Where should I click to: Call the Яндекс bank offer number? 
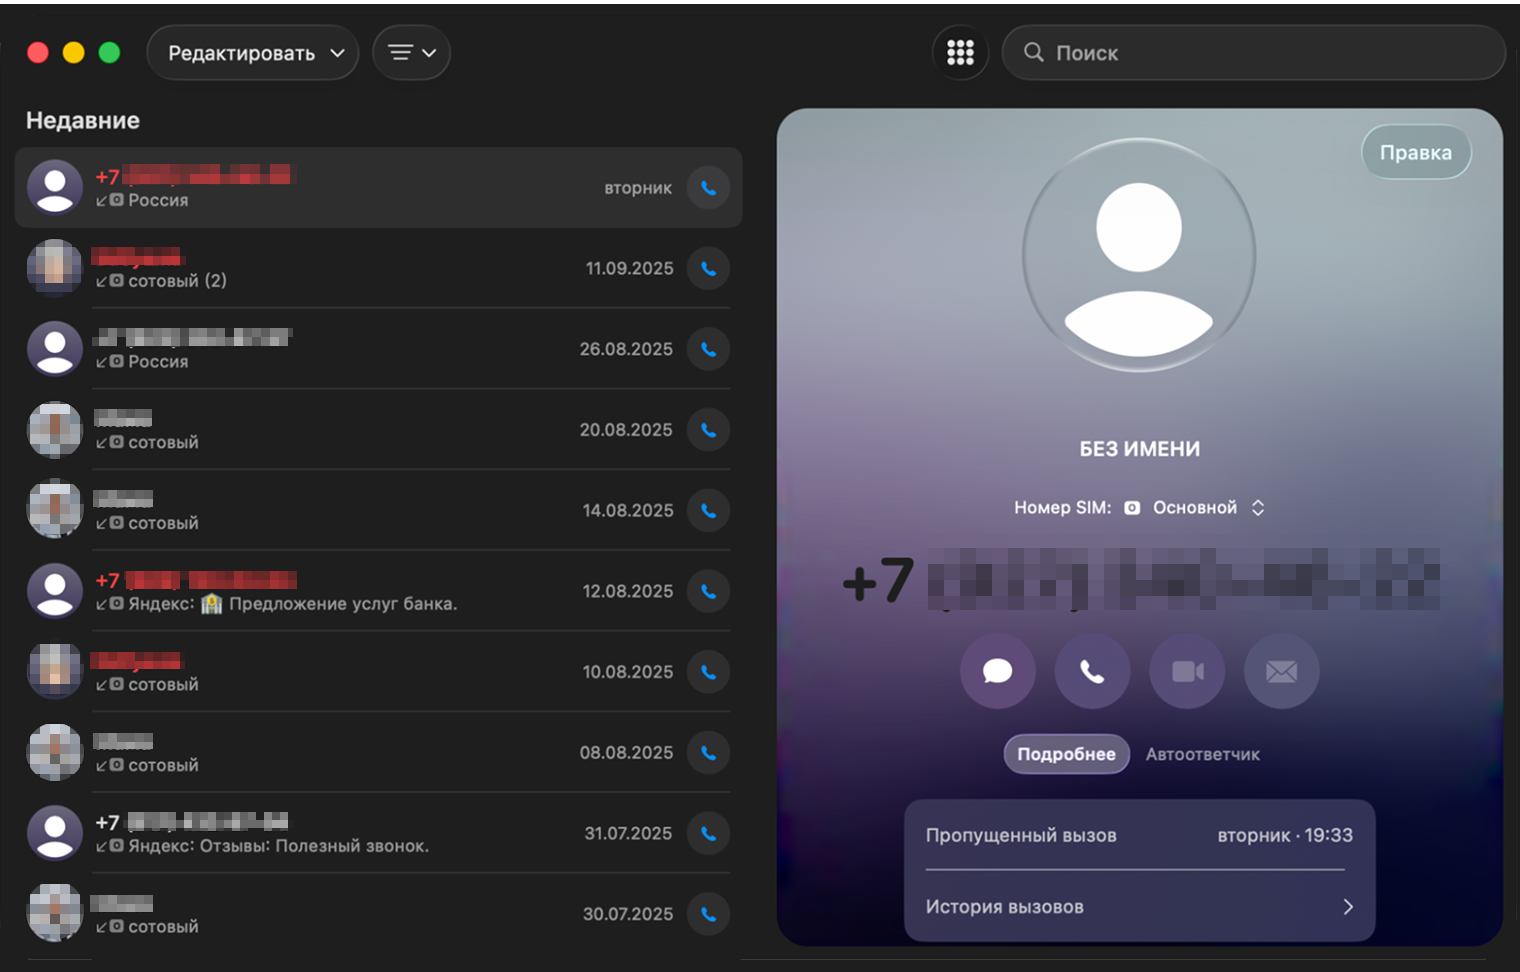(708, 592)
